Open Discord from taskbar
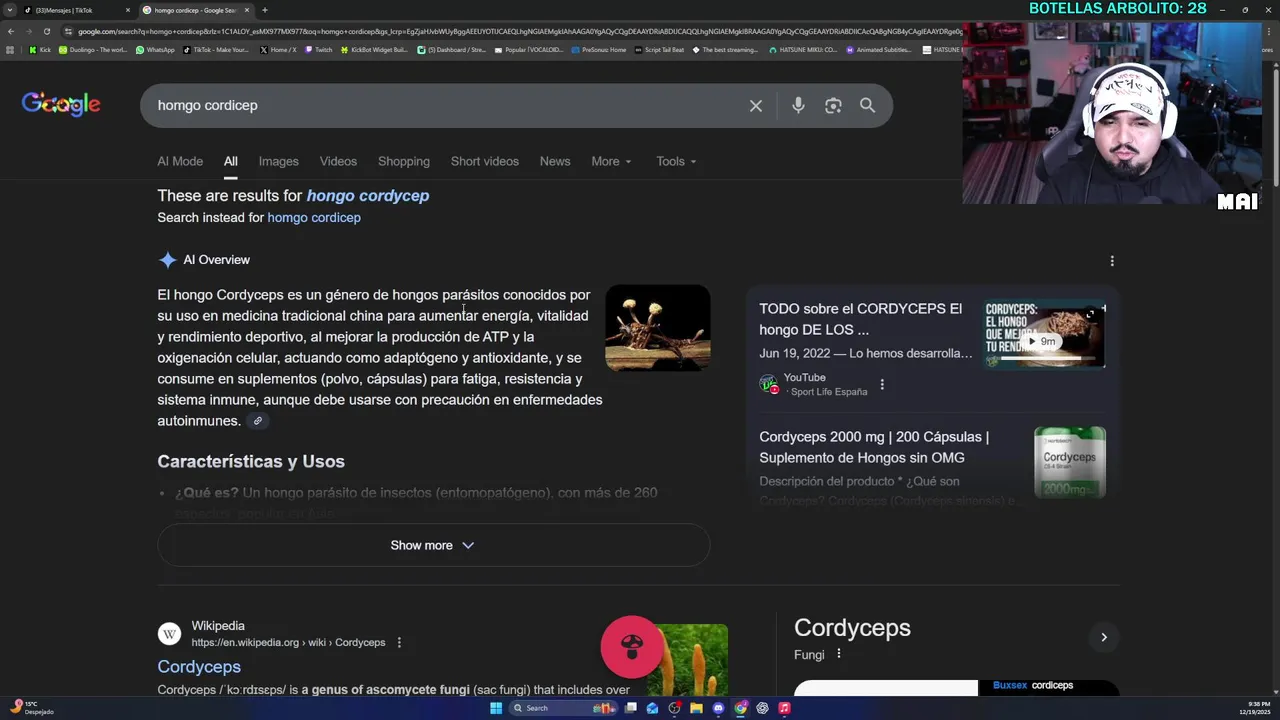Viewport: 1280px width, 720px height. pyautogui.click(x=718, y=708)
